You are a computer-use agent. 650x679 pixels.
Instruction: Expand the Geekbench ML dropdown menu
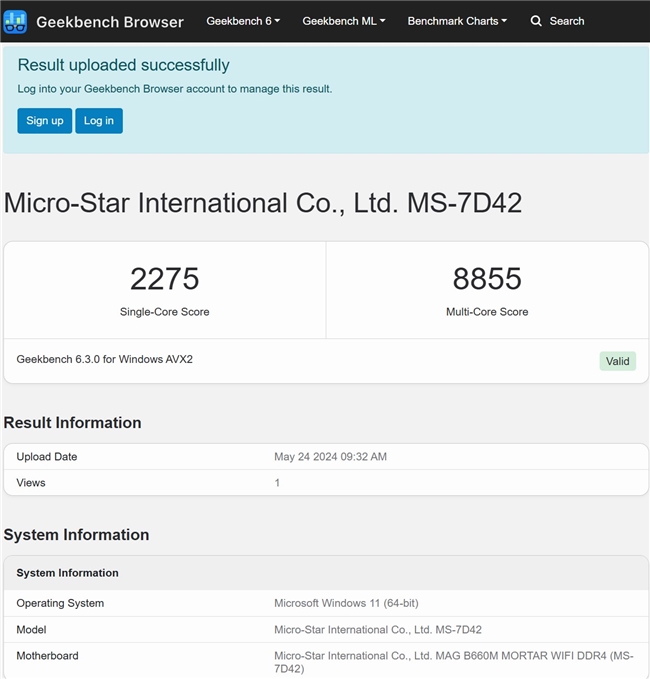(343, 21)
